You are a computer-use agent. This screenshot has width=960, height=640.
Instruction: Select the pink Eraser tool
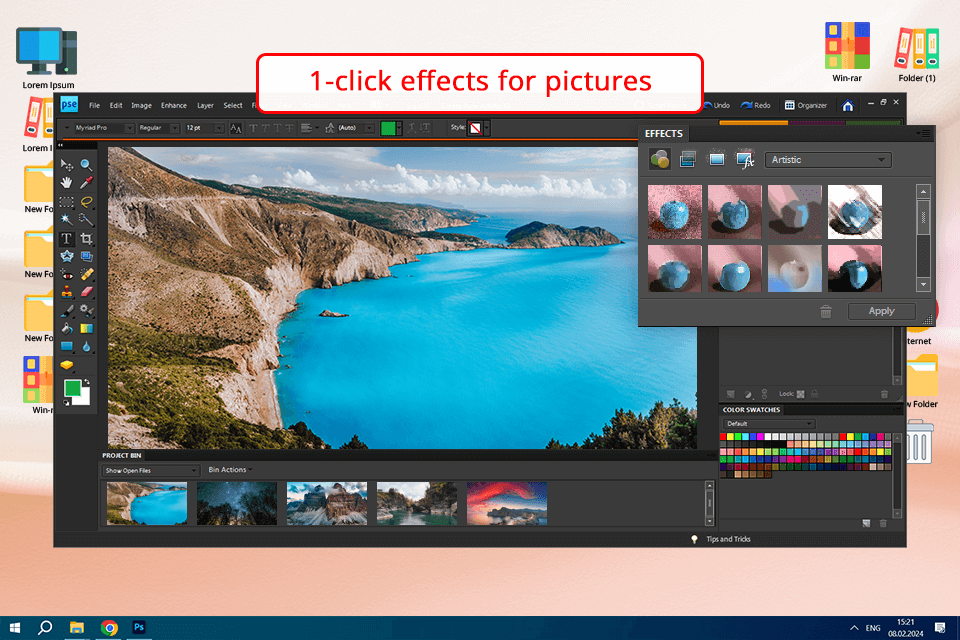click(x=86, y=292)
